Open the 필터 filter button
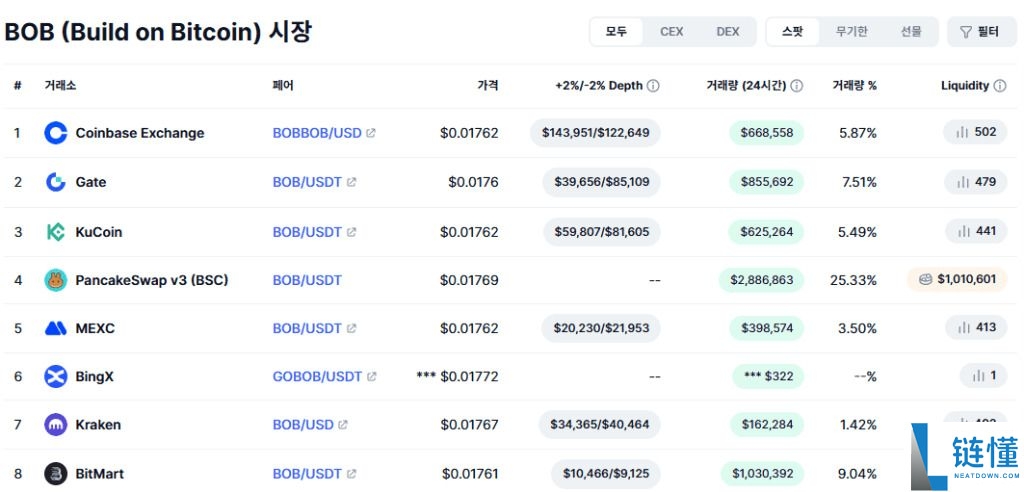This screenshot has width=1024, height=492. (980, 32)
